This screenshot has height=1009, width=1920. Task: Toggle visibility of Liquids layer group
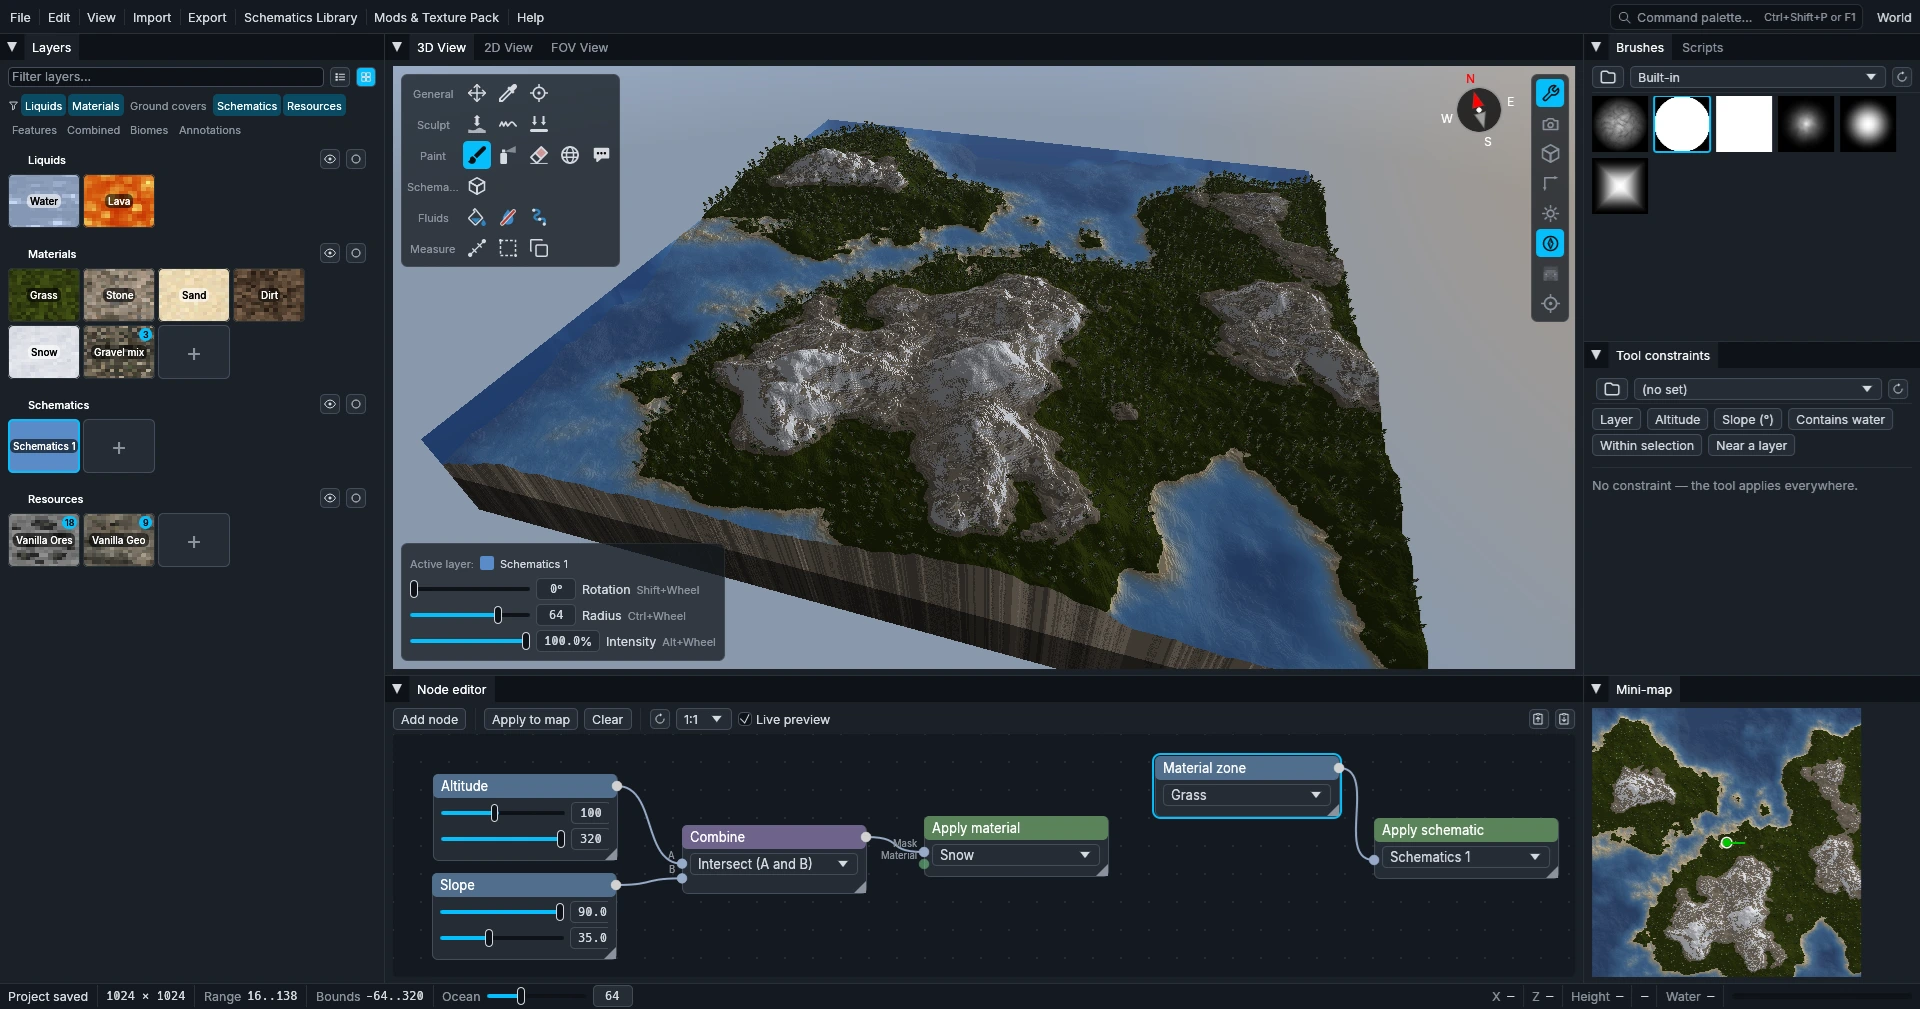tap(330, 159)
